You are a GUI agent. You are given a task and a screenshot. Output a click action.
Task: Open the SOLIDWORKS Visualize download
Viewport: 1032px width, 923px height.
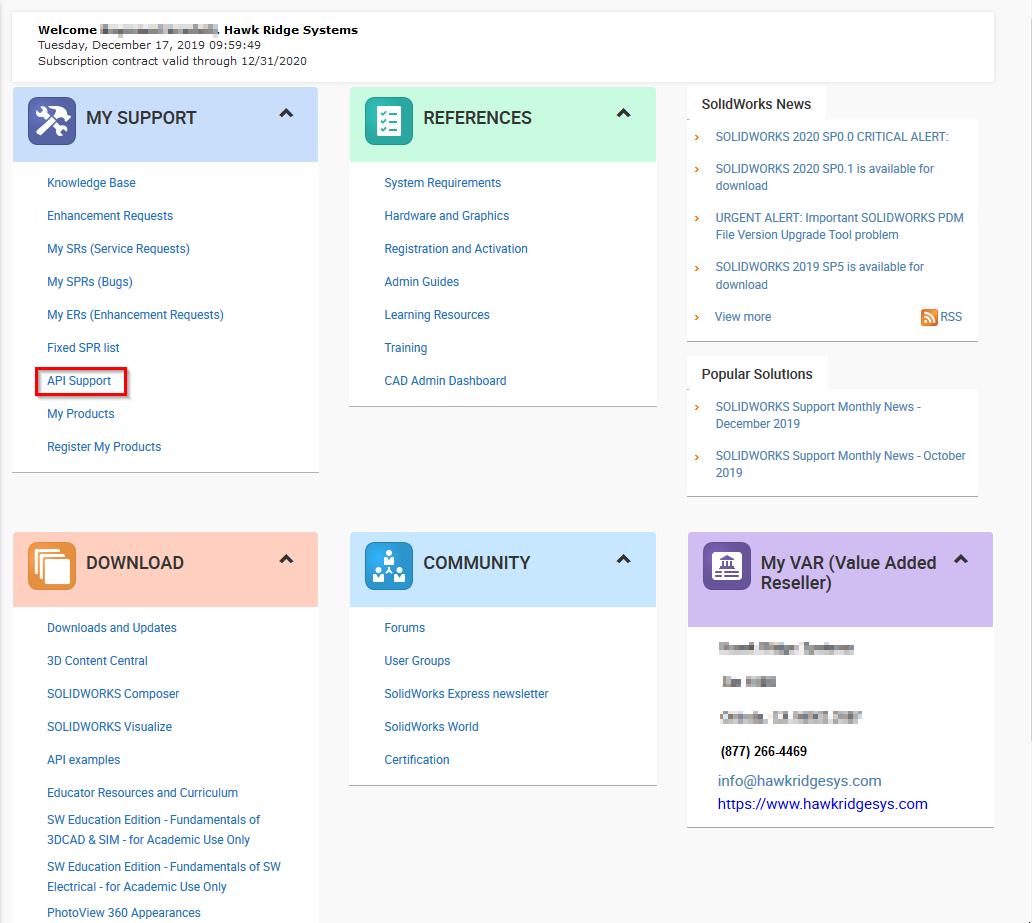tap(109, 727)
